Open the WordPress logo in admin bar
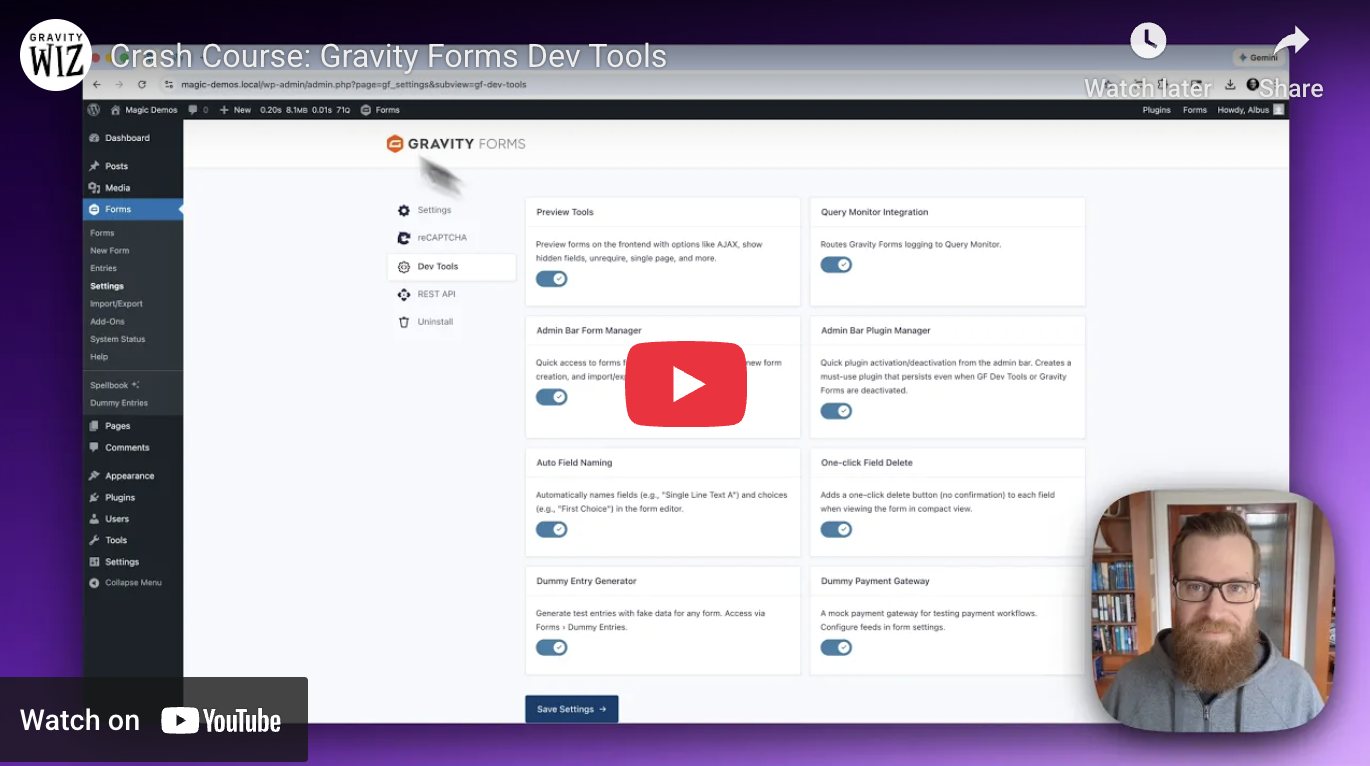 coord(92,109)
